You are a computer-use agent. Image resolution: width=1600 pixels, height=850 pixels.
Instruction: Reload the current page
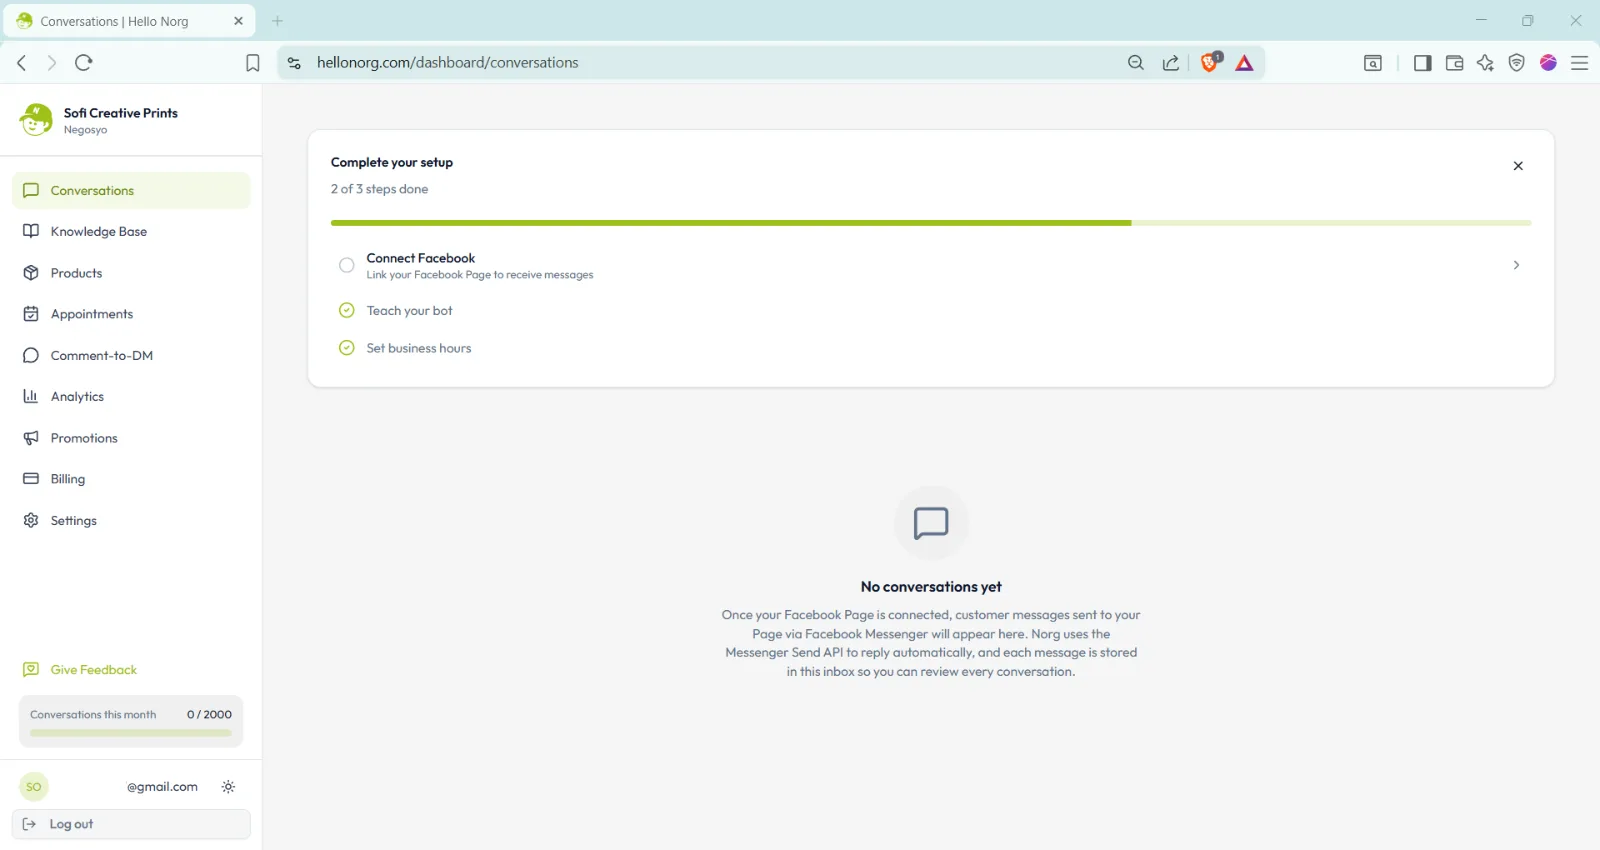(84, 63)
